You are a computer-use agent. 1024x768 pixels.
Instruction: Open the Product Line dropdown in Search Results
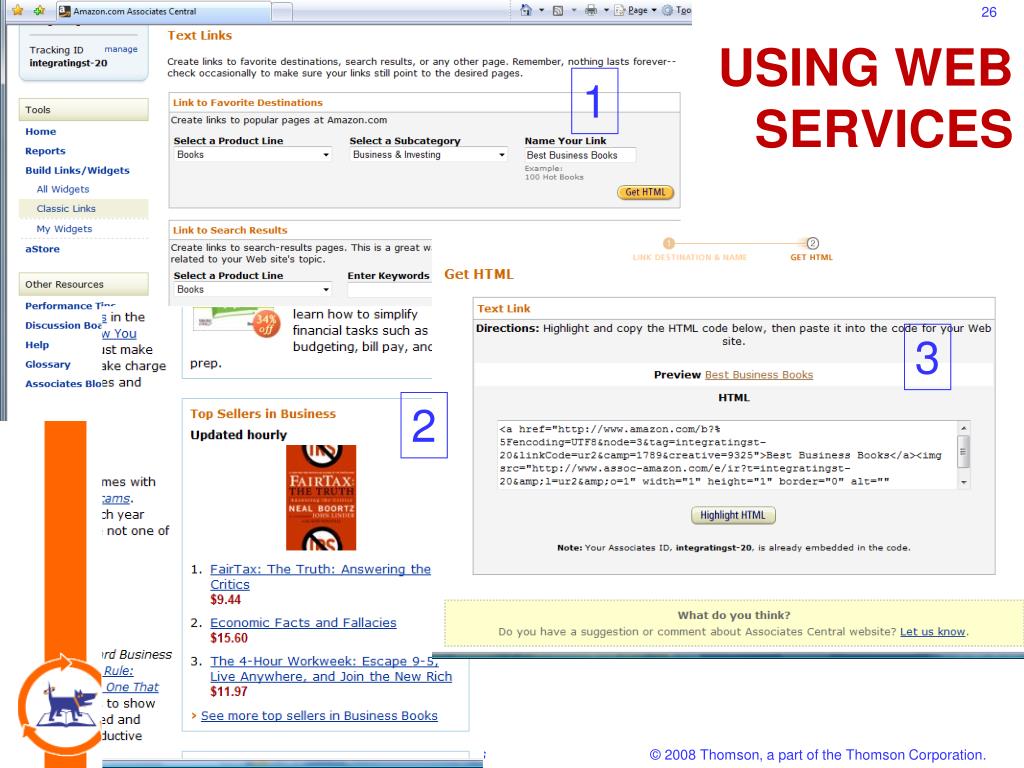(253, 289)
